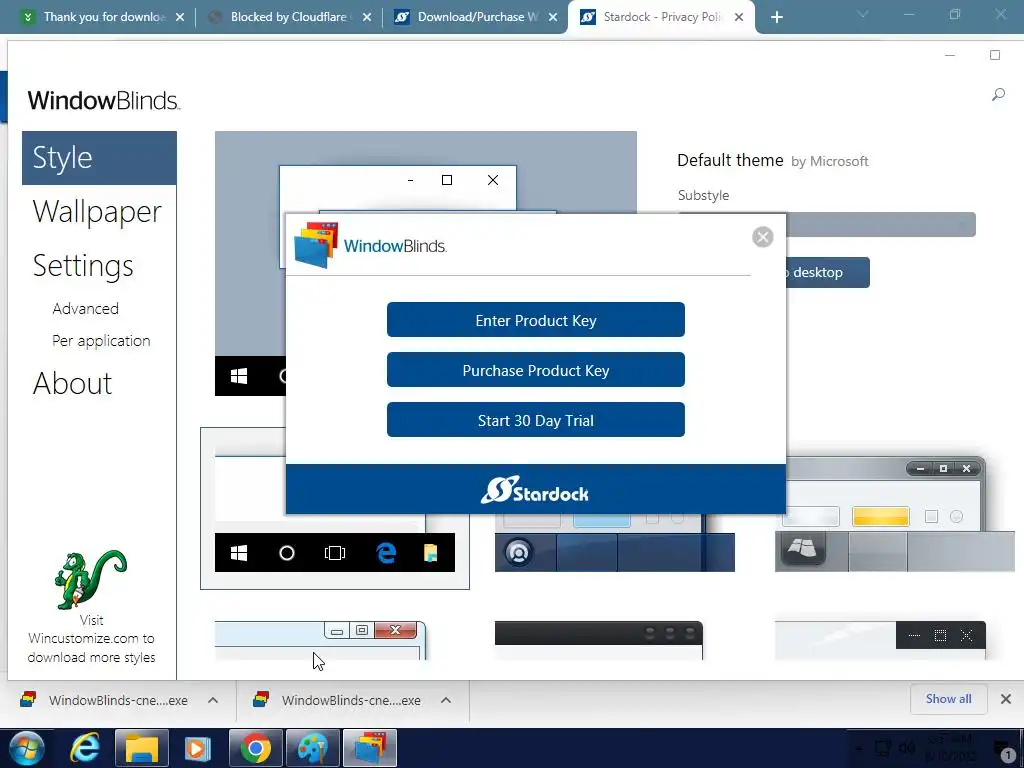
Task: Click the Wincustomize gecko mascot icon
Action: click(90, 579)
